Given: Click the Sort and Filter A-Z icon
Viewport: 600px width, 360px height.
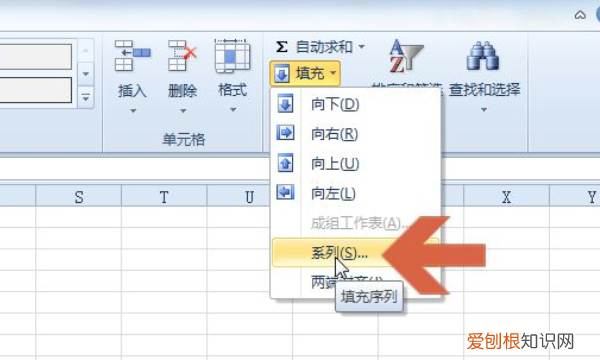Looking at the screenshot, I should pyautogui.click(x=406, y=56).
